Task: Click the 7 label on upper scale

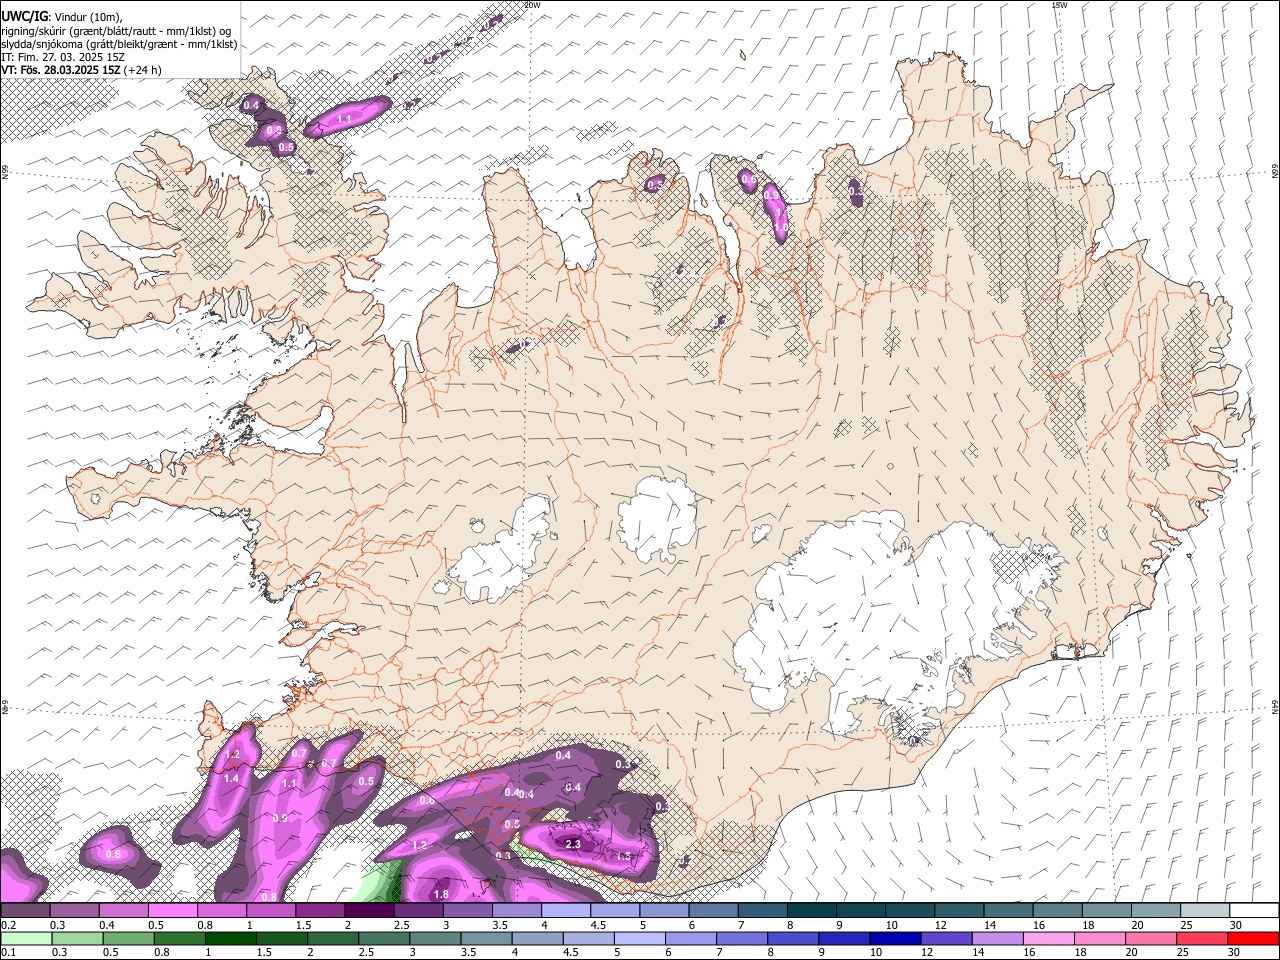Action: tap(742, 925)
